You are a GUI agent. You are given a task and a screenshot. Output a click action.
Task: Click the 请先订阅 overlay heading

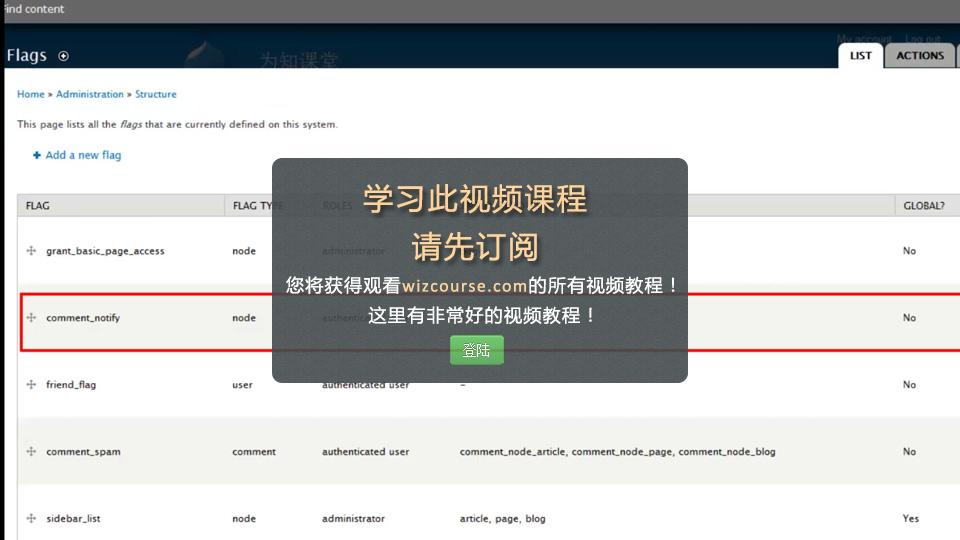pyautogui.click(x=475, y=247)
